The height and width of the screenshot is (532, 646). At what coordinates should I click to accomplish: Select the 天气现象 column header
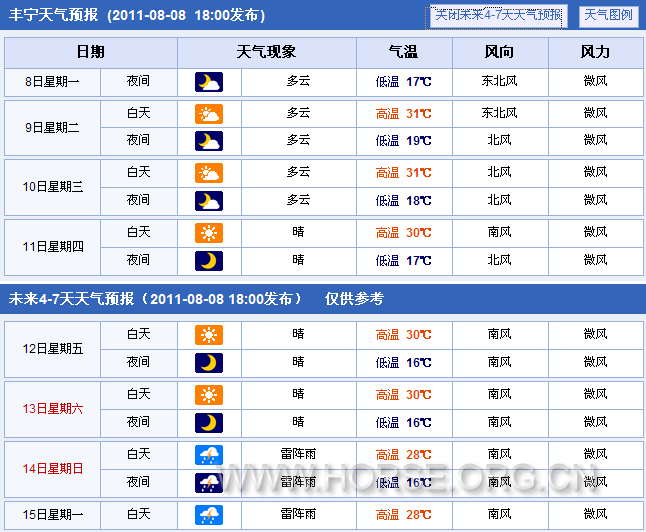coord(267,52)
